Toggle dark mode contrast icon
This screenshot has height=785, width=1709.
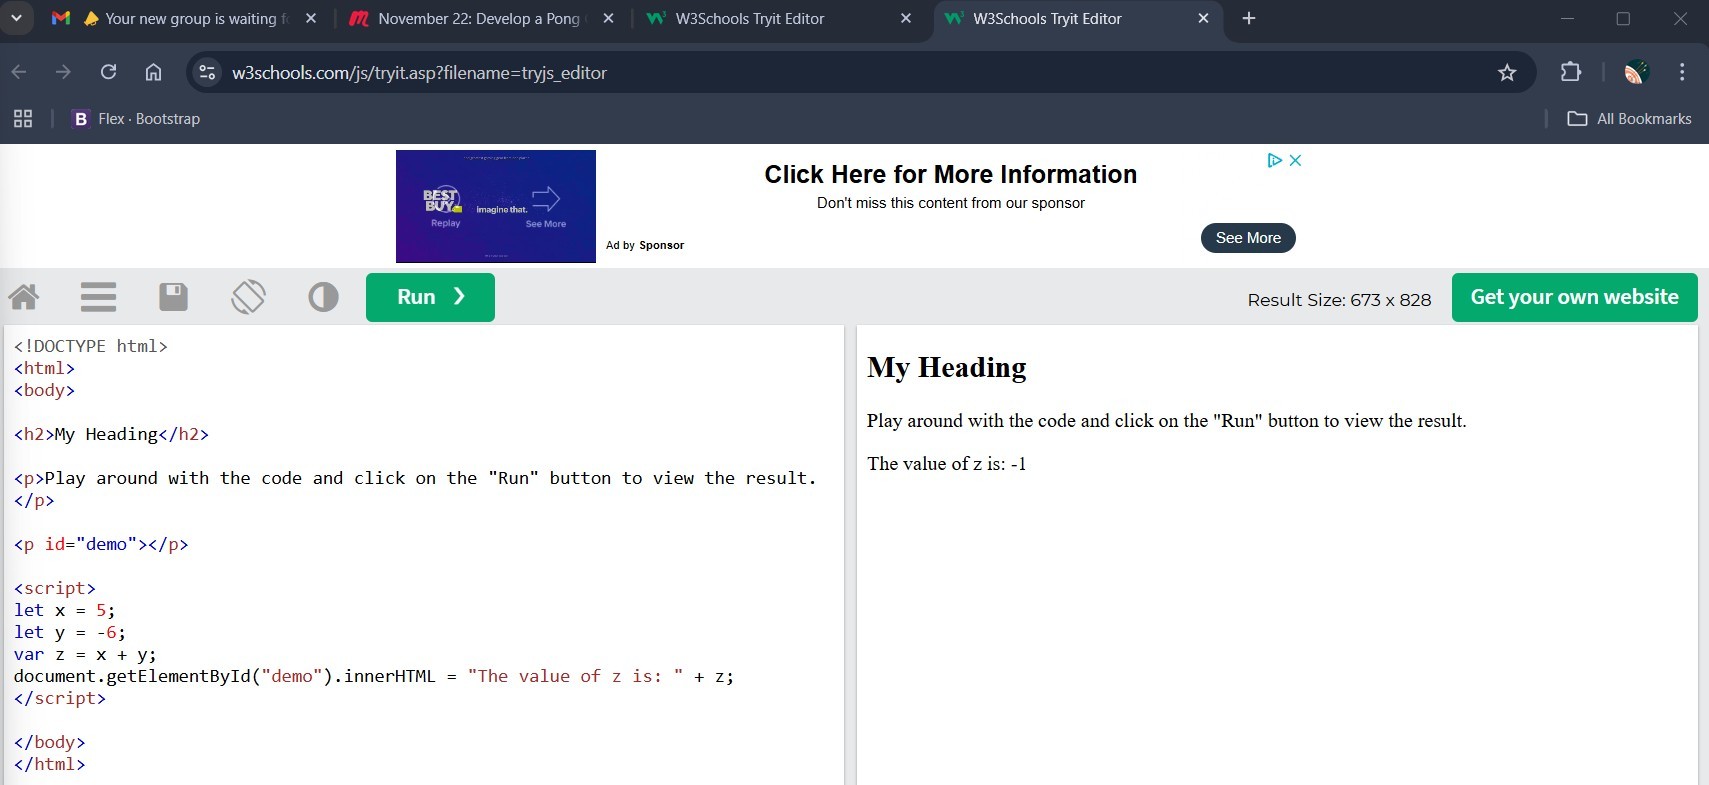pos(323,297)
